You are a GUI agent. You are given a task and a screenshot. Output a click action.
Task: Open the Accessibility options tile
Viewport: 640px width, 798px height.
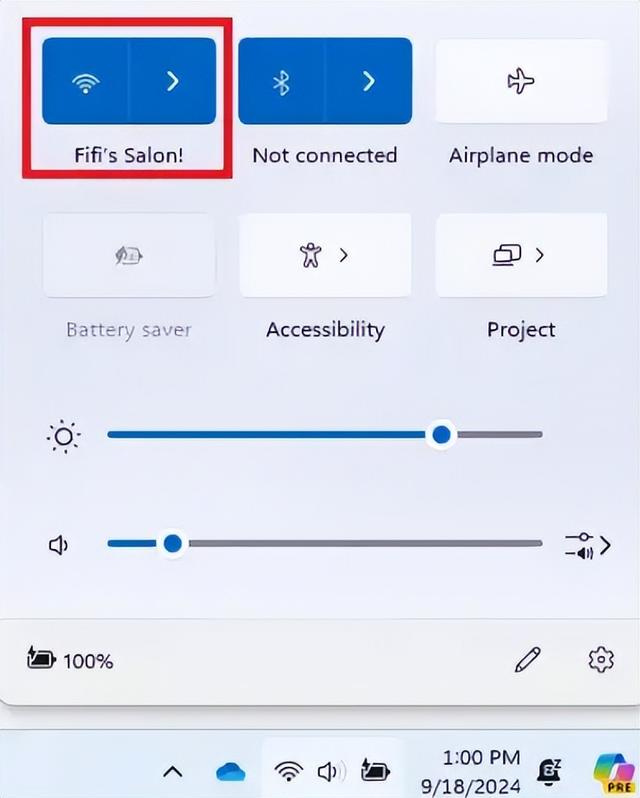pos(325,255)
